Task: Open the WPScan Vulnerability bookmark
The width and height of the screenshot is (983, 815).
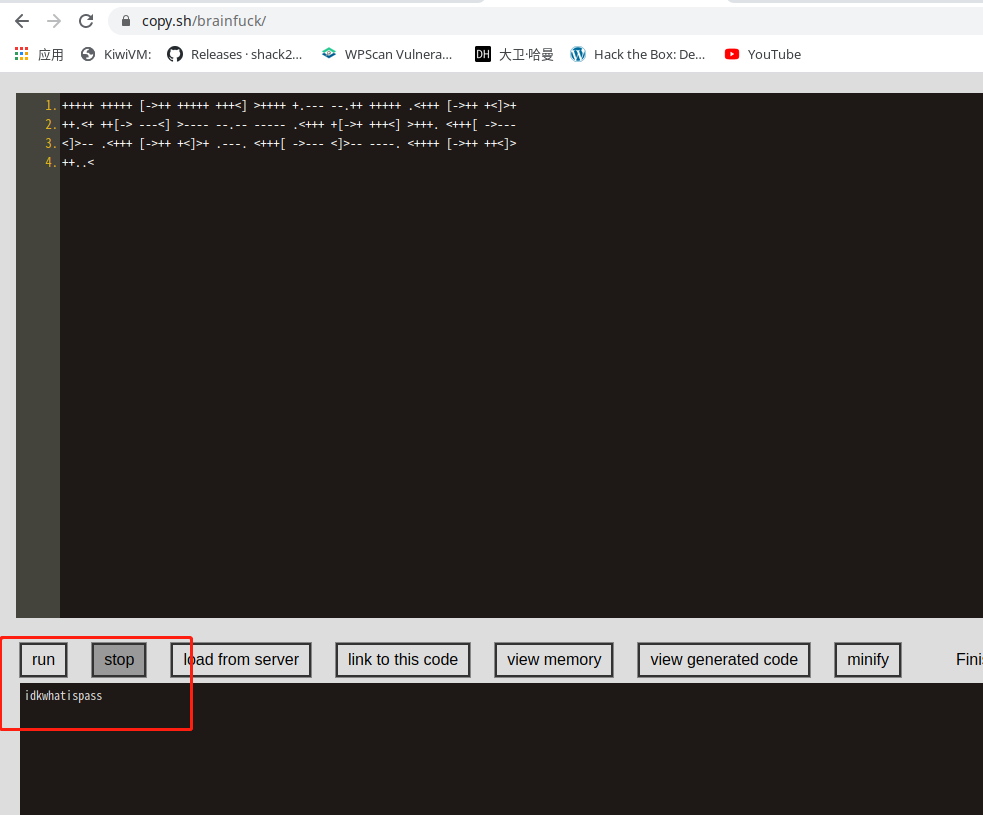Action: click(x=387, y=55)
